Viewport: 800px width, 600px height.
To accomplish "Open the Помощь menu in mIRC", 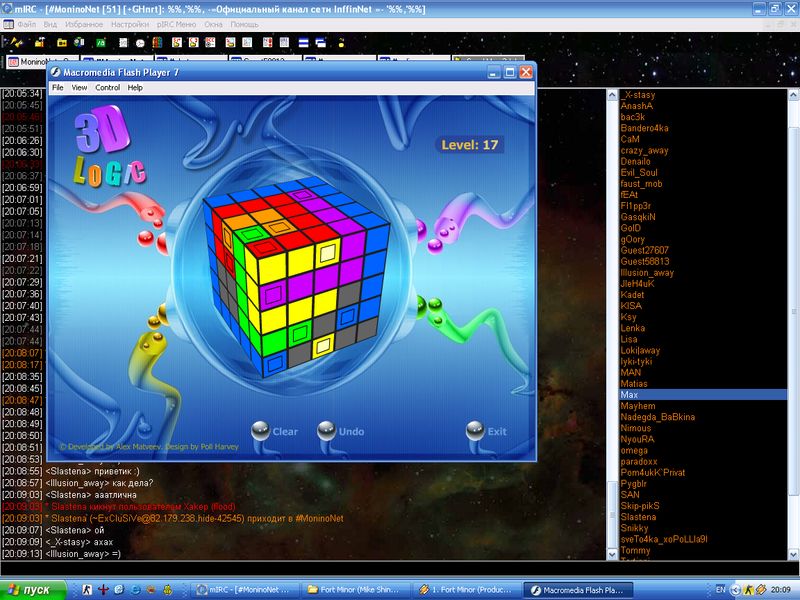I will [244, 24].
